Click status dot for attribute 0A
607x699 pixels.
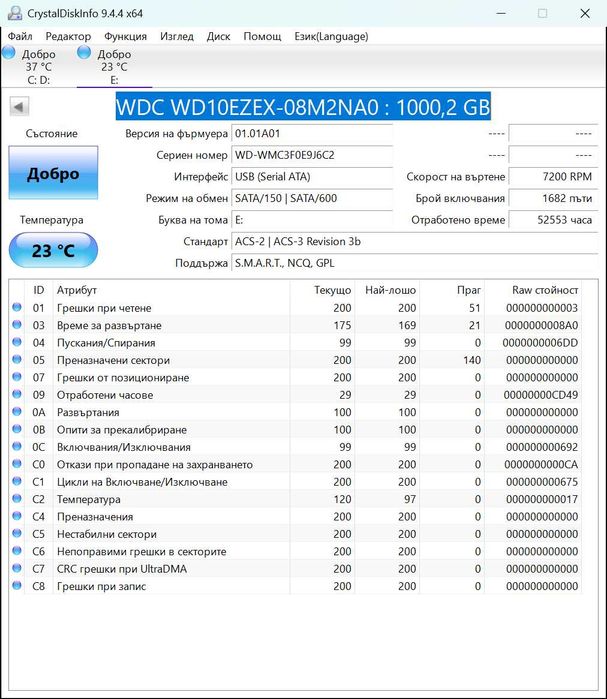(17, 412)
